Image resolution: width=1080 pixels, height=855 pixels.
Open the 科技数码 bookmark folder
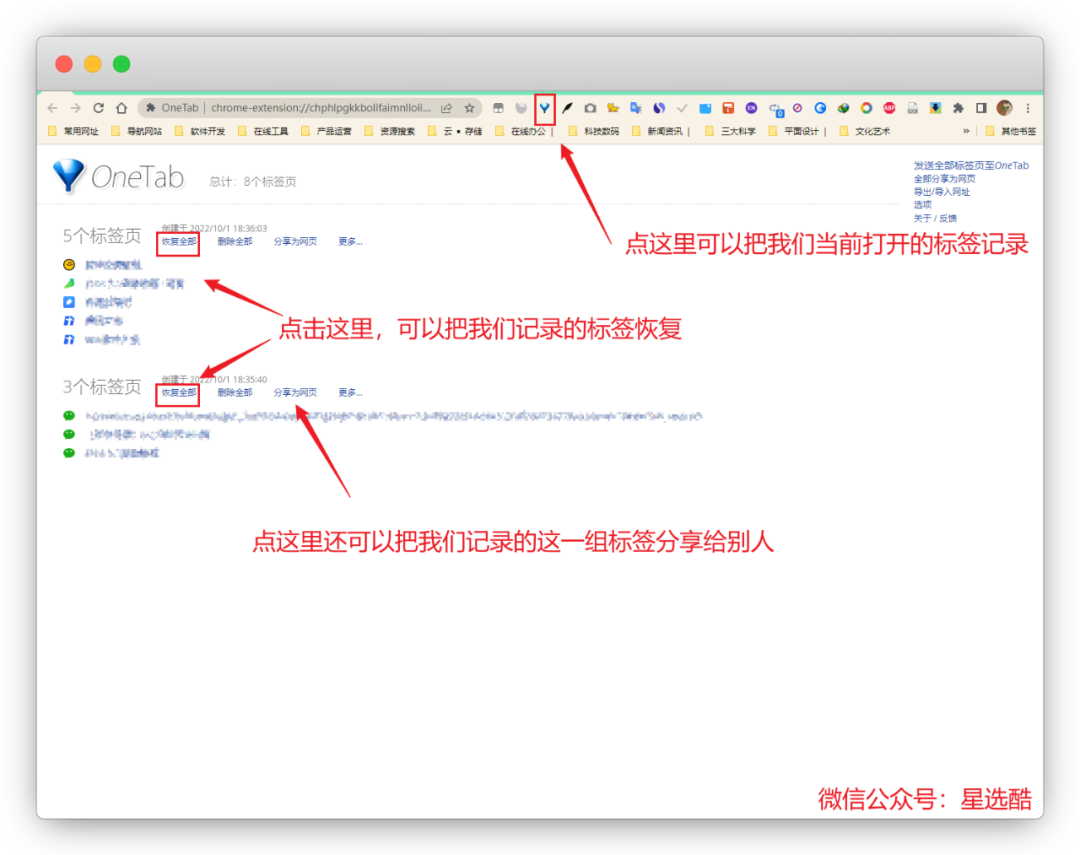click(x=594, y=131)
